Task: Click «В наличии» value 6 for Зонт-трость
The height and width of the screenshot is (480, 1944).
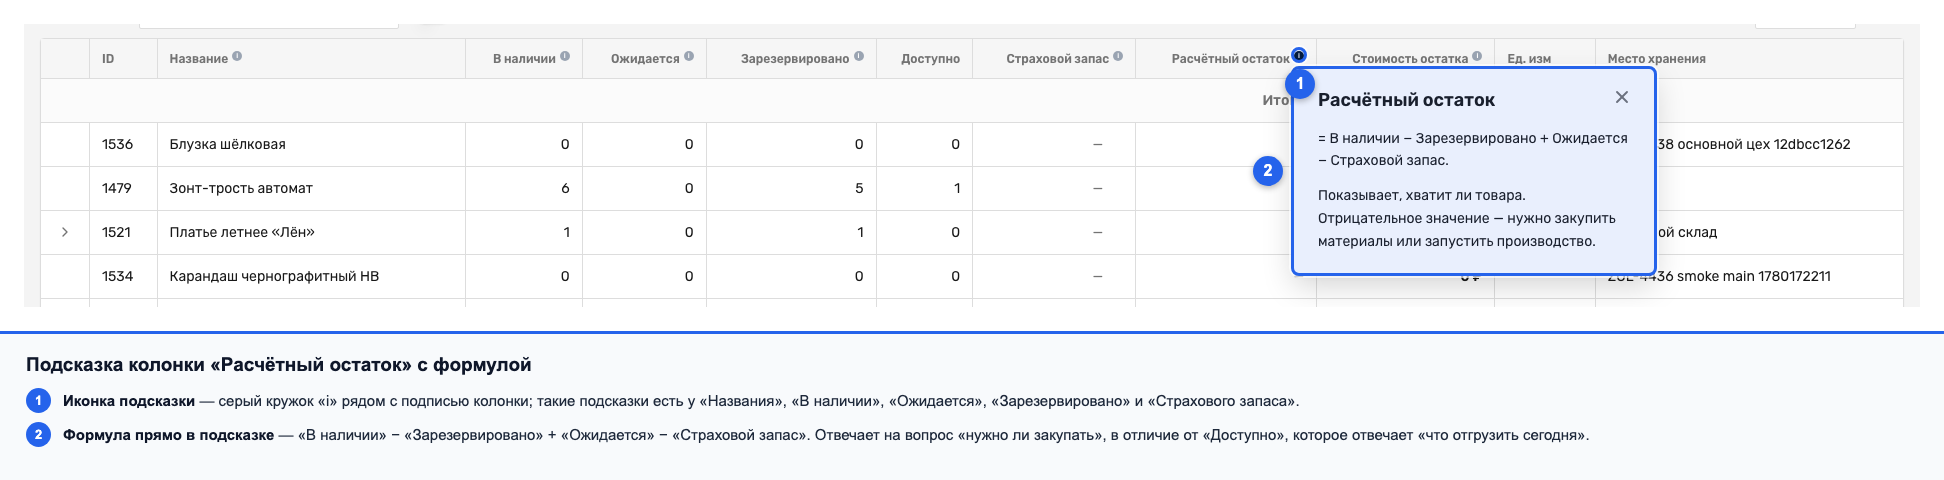Action: [x=565, y=188]
